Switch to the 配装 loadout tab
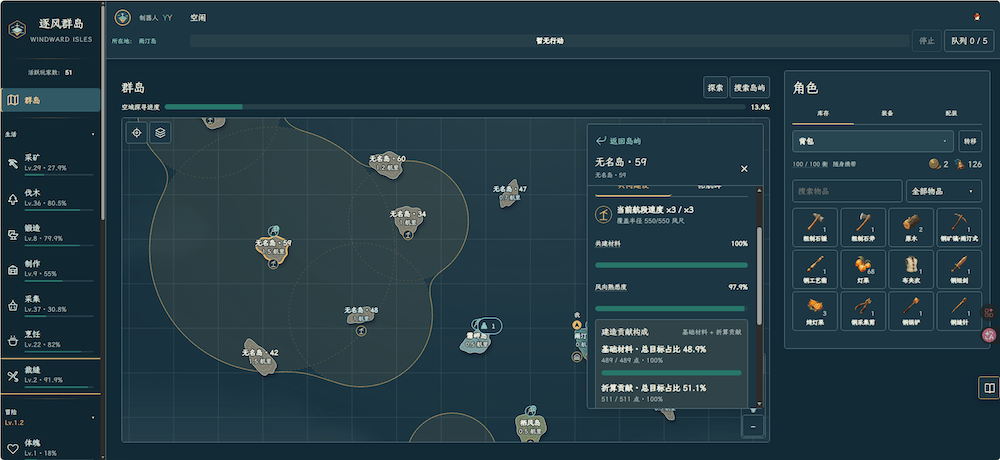1000x460 pixels. pyautogui.click(x=950, y=113)
